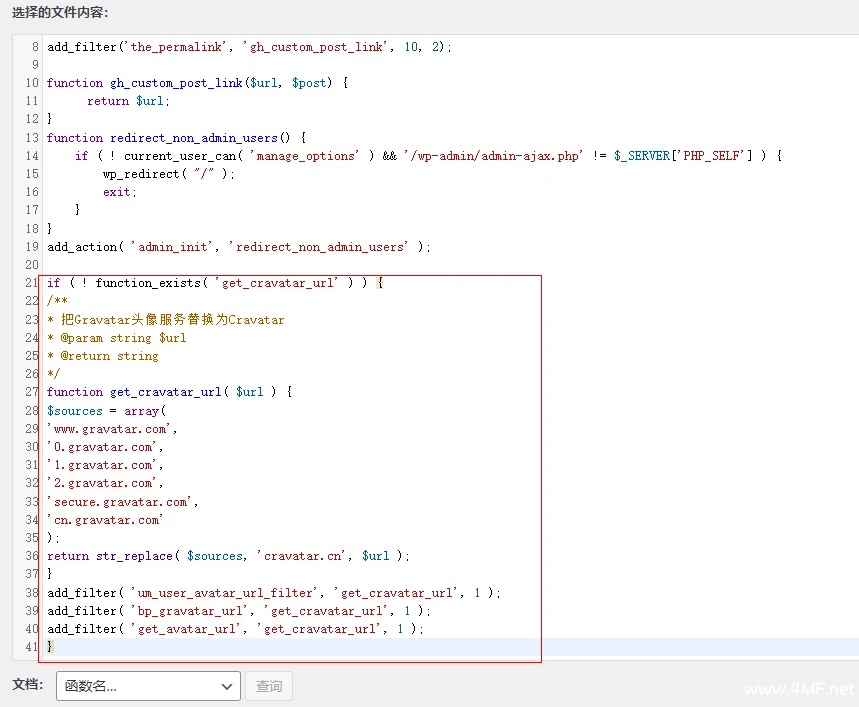Click function gh_custom_post_link declaration line
Image resolution: width=859 pixels, height=707 pixels.
(196, 83)
